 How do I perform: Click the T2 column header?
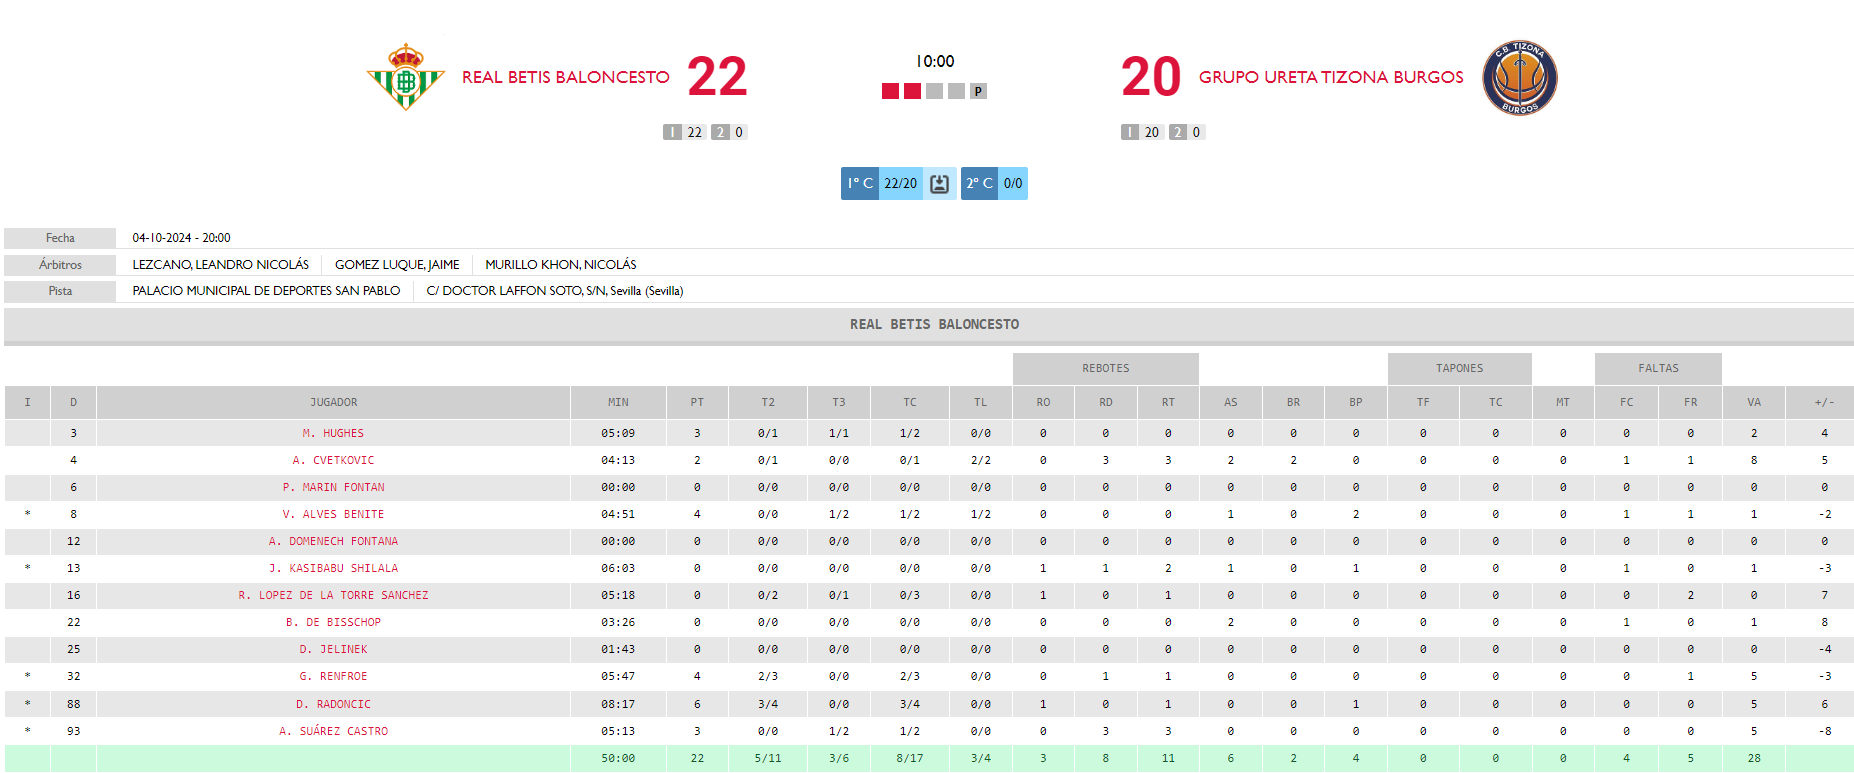click(768, 402)
